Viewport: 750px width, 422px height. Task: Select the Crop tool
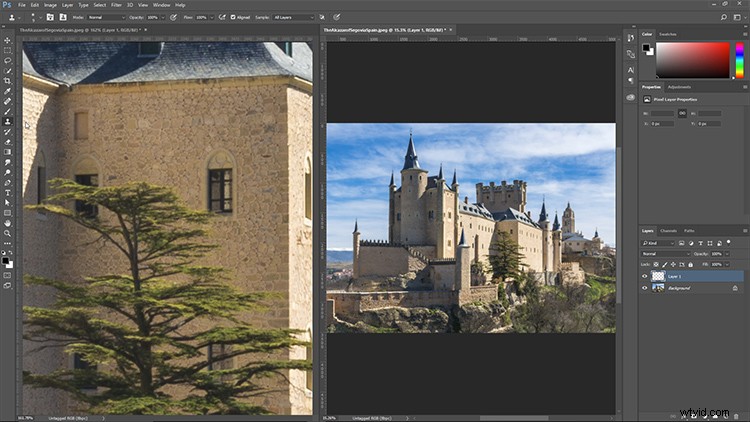coord(7,81)
